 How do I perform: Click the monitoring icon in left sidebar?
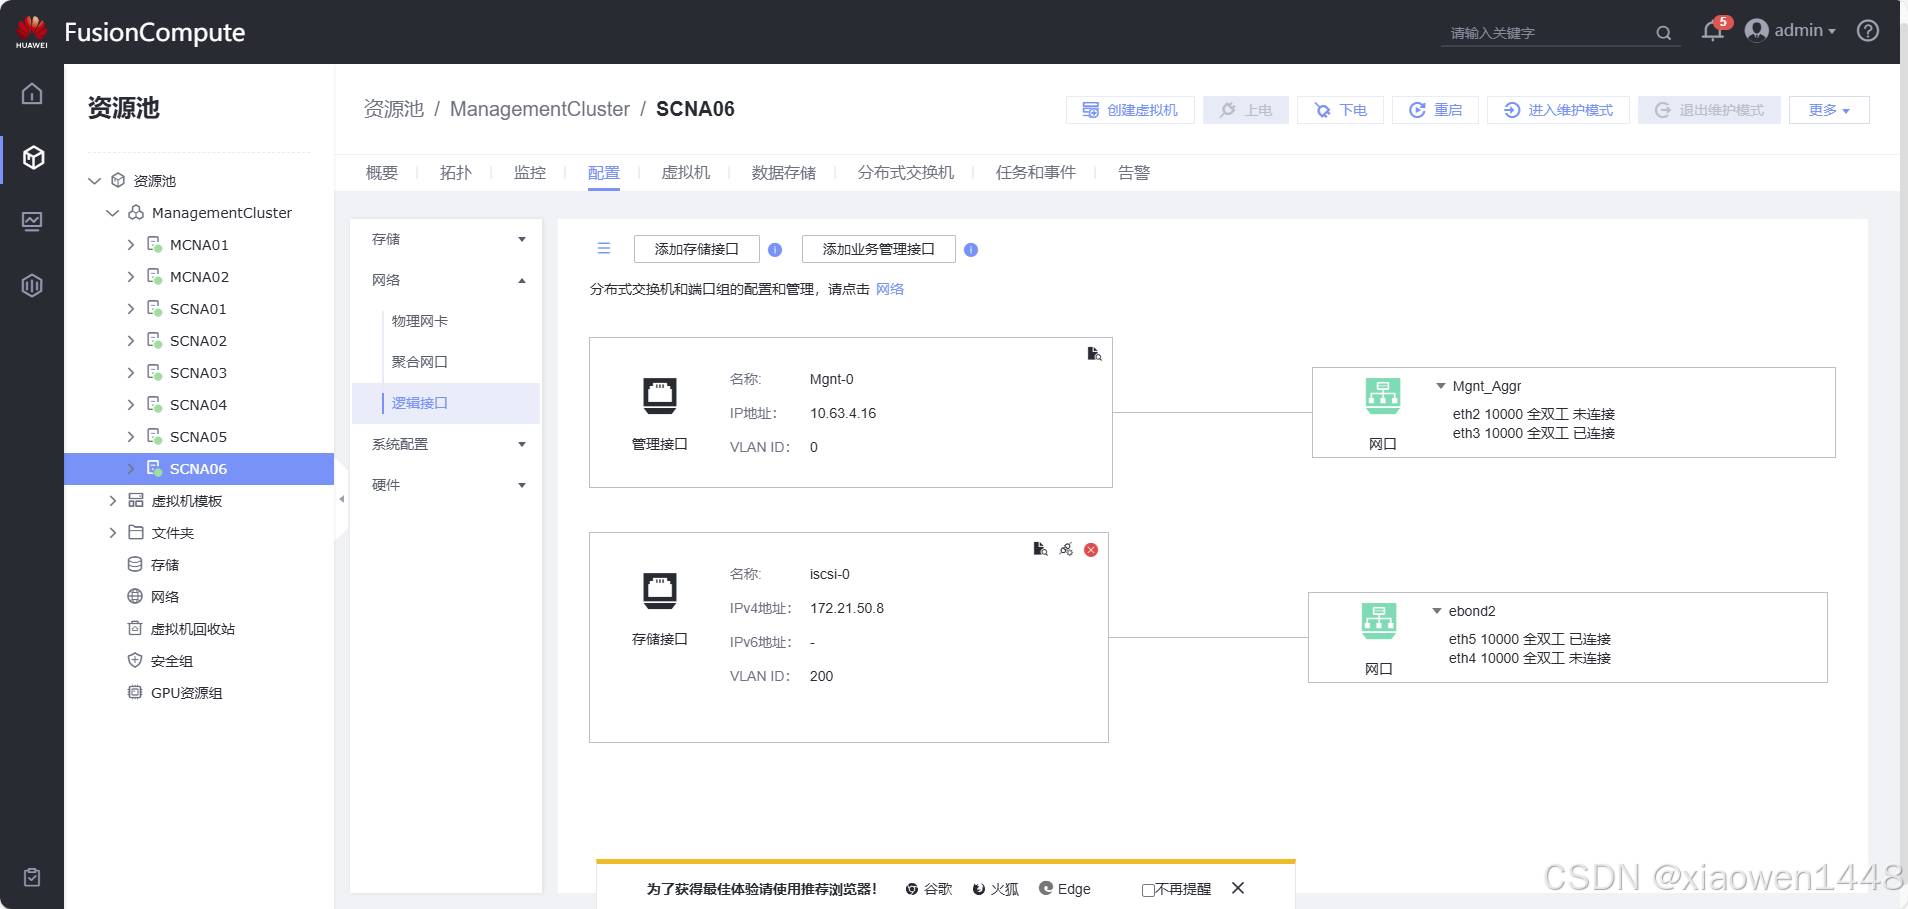coord(32,221)
